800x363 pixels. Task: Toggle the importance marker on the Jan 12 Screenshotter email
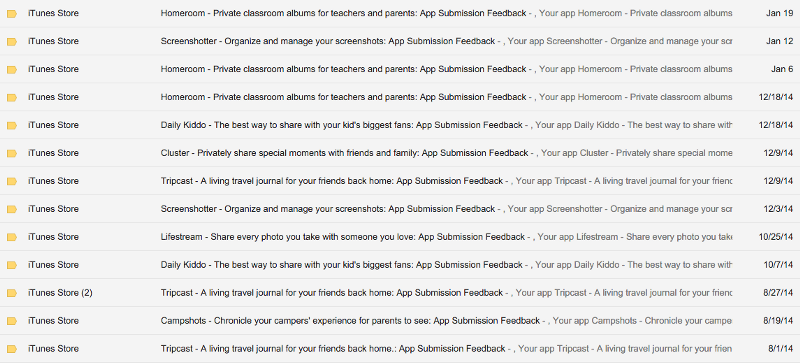tap(12, 42)
